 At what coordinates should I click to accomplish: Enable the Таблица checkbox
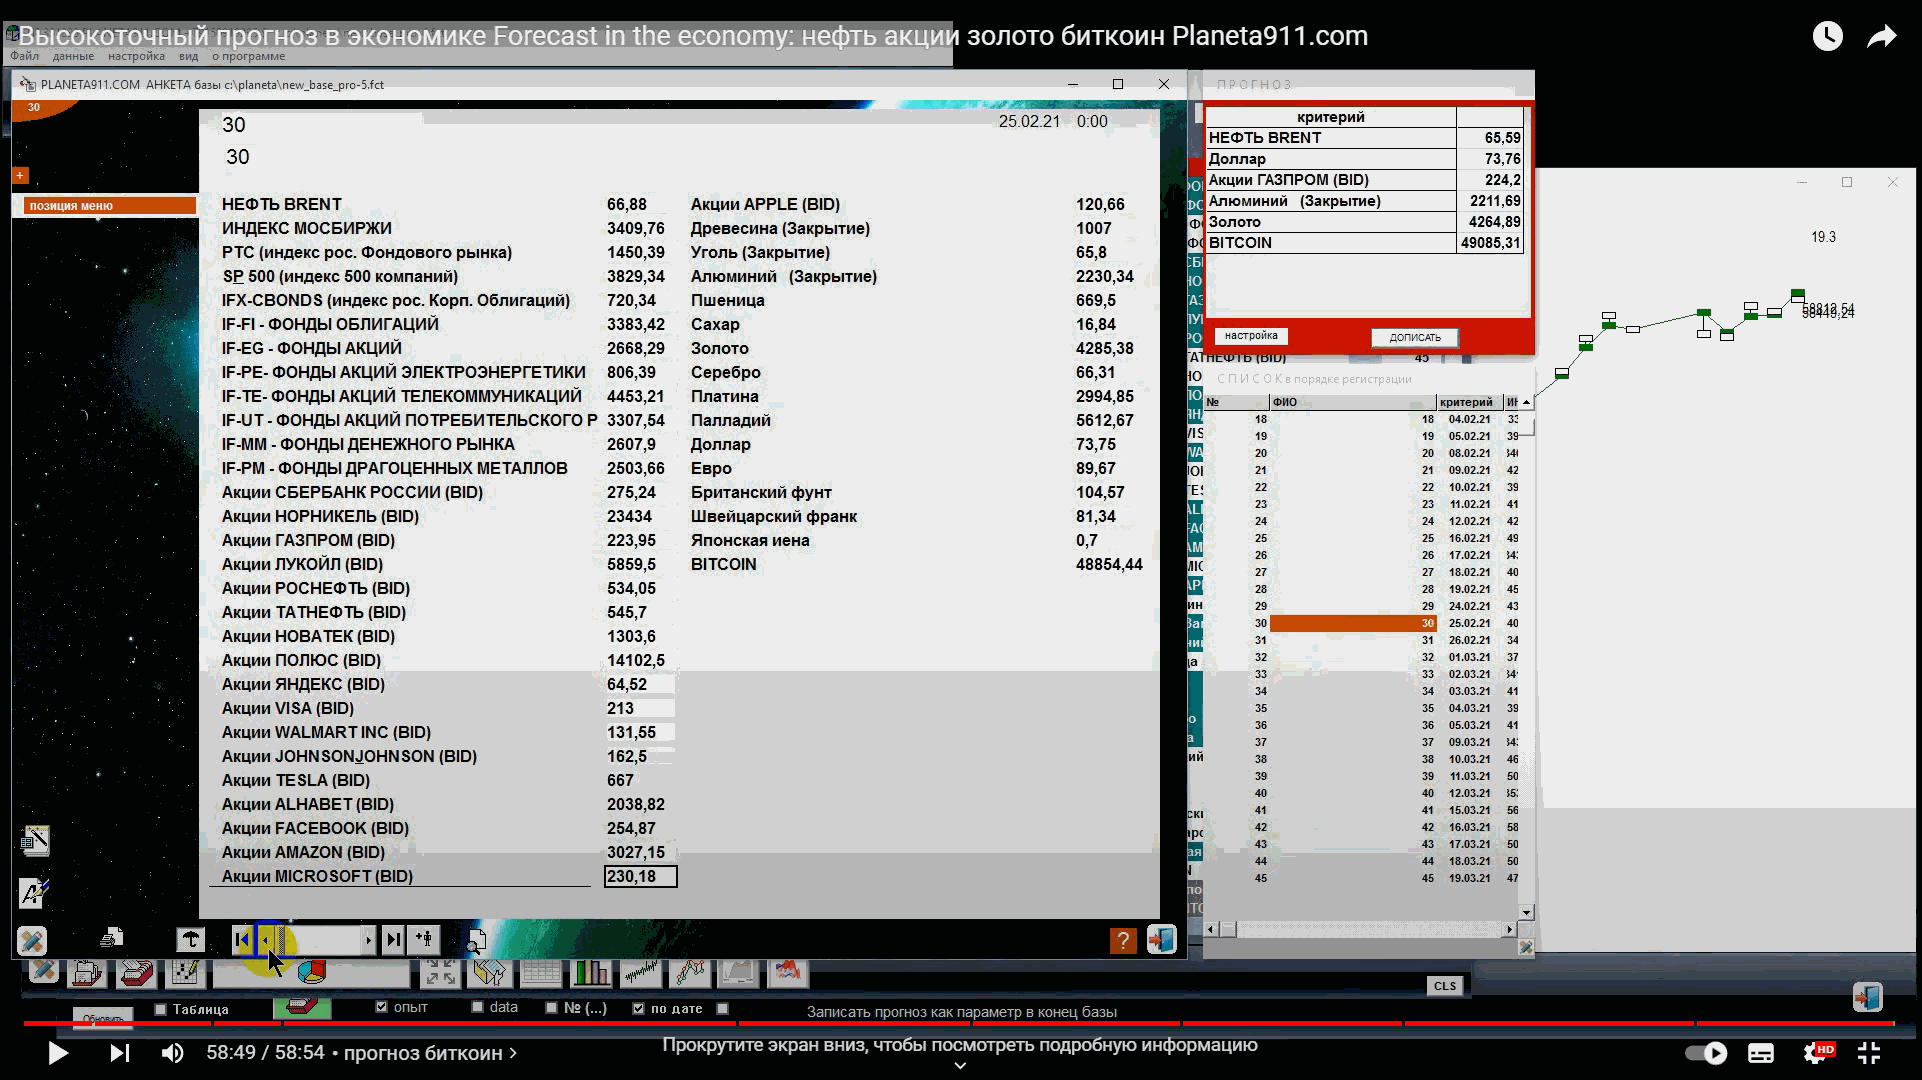(160, 1009)
